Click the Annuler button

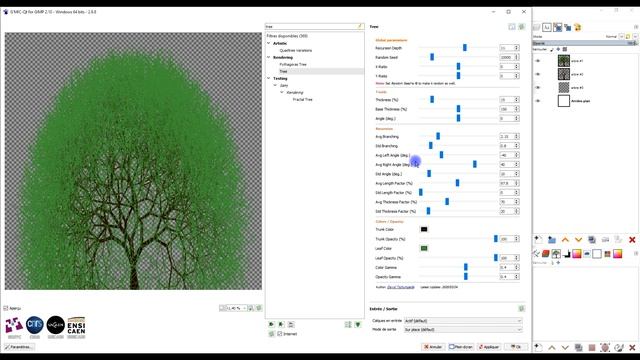point(433,347)
